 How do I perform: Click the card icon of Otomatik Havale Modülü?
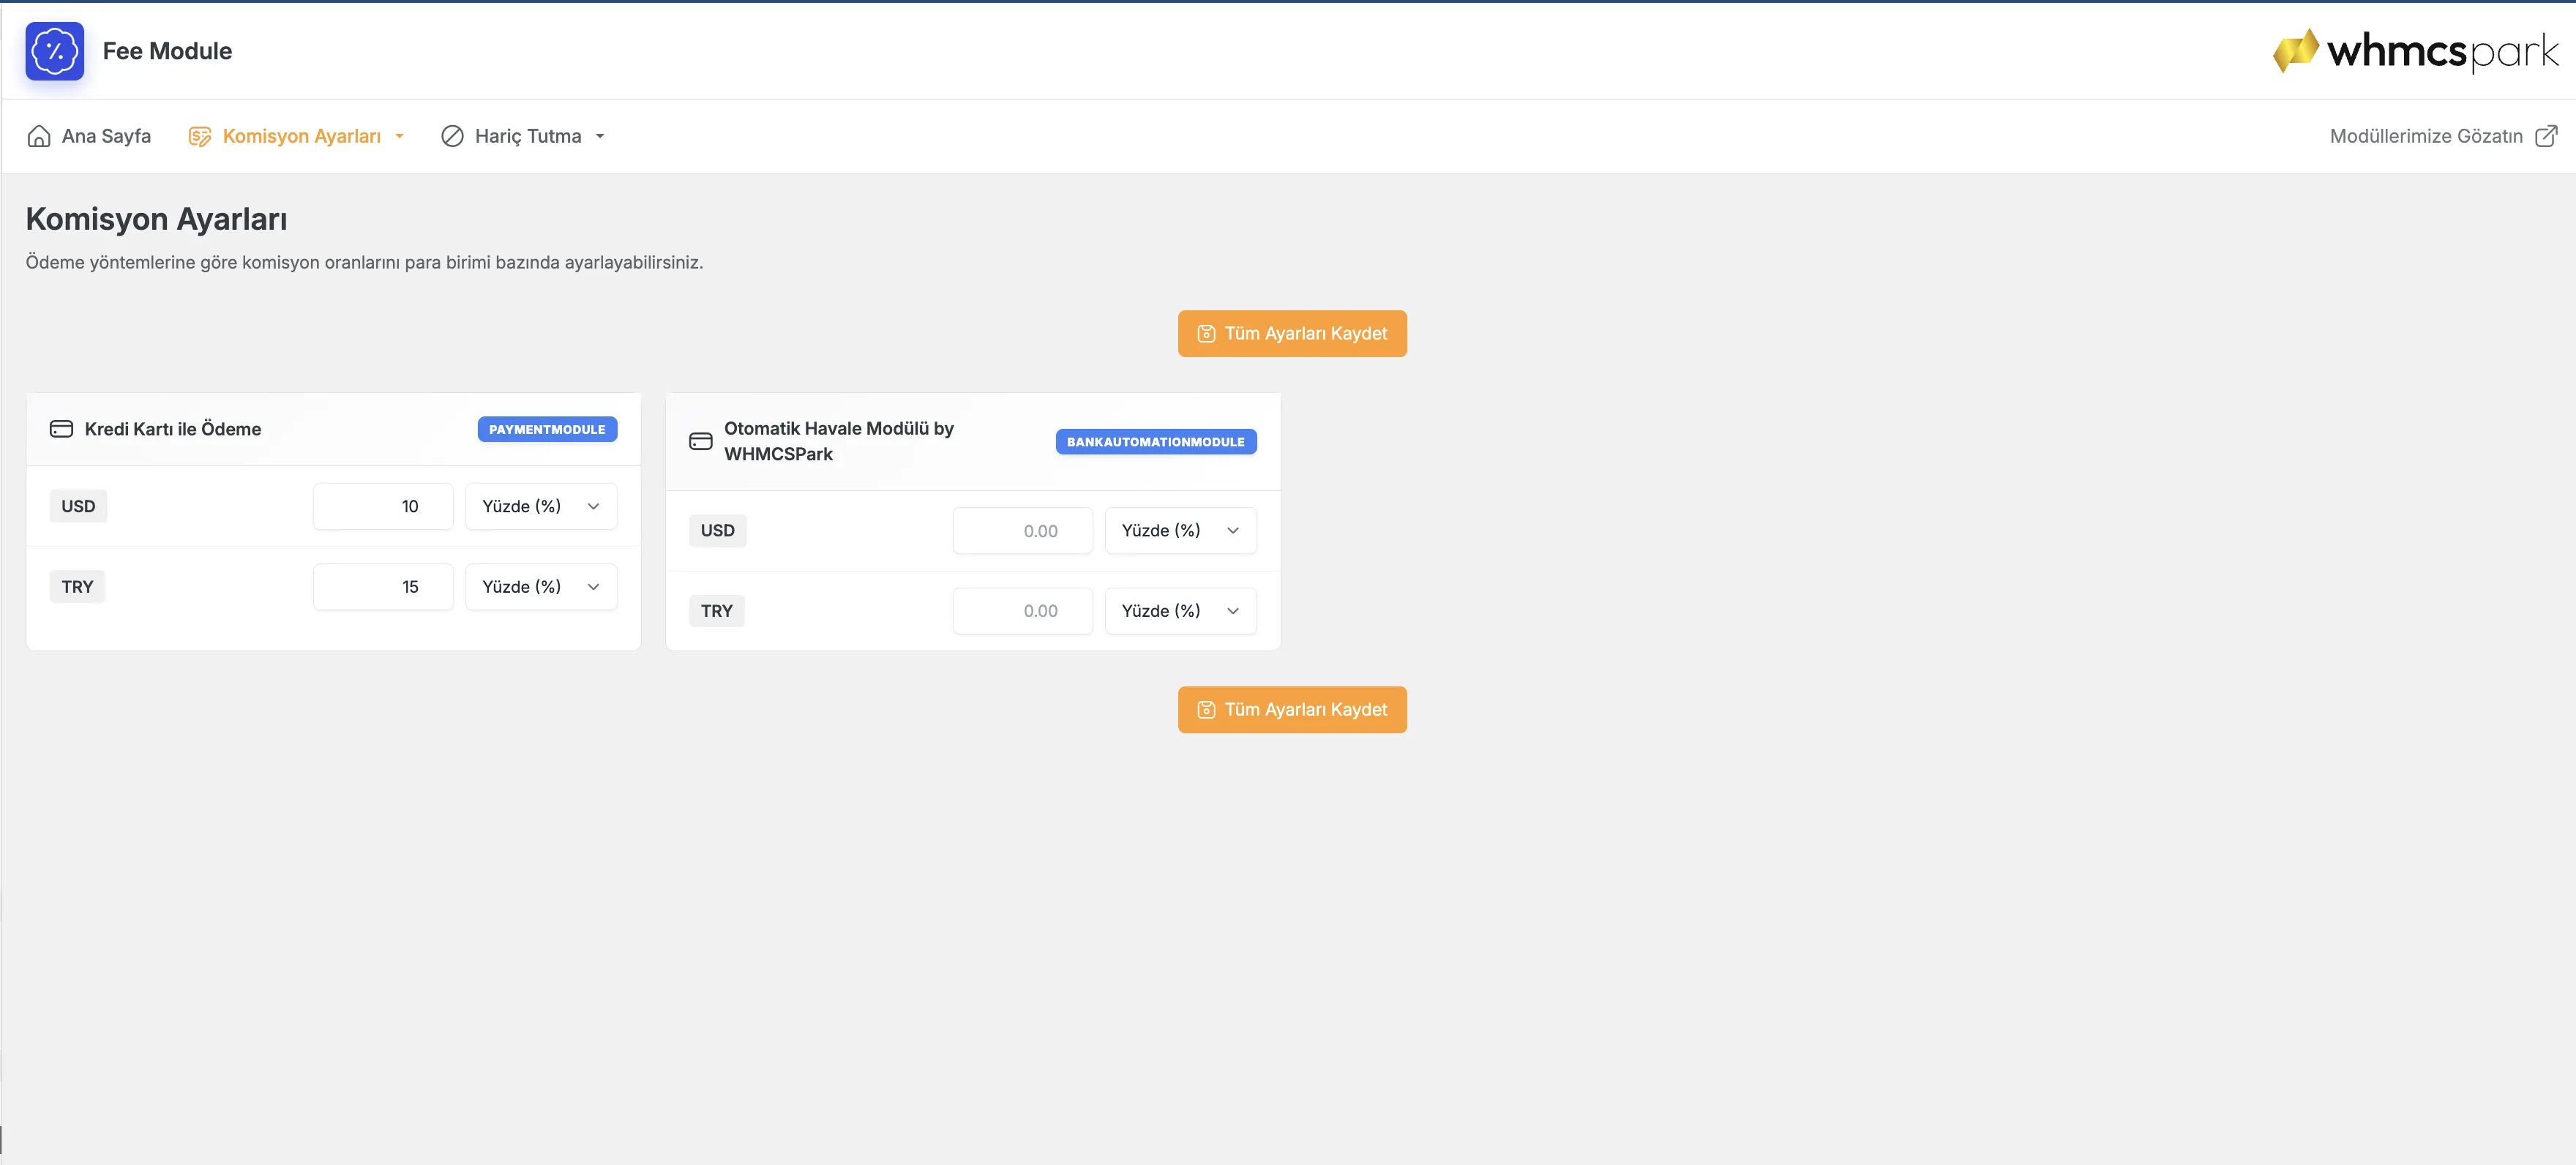pos(701,441)
